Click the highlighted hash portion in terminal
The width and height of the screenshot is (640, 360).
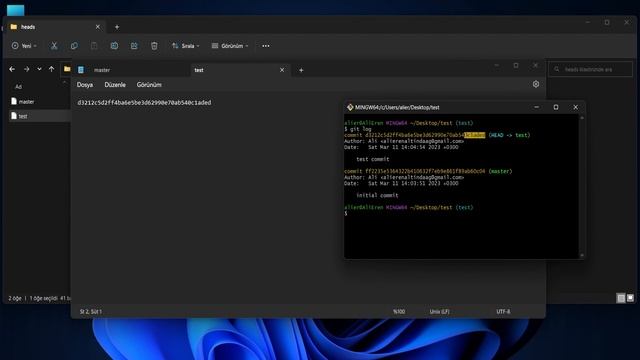(x=475, y=135)
